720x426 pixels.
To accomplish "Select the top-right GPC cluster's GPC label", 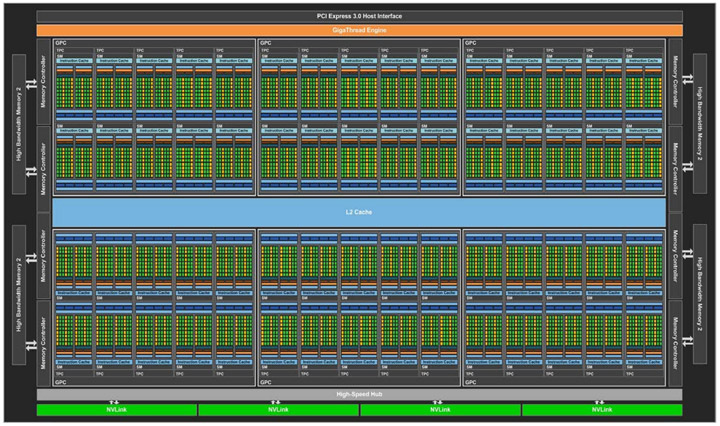I will click(x=469, y=43).
